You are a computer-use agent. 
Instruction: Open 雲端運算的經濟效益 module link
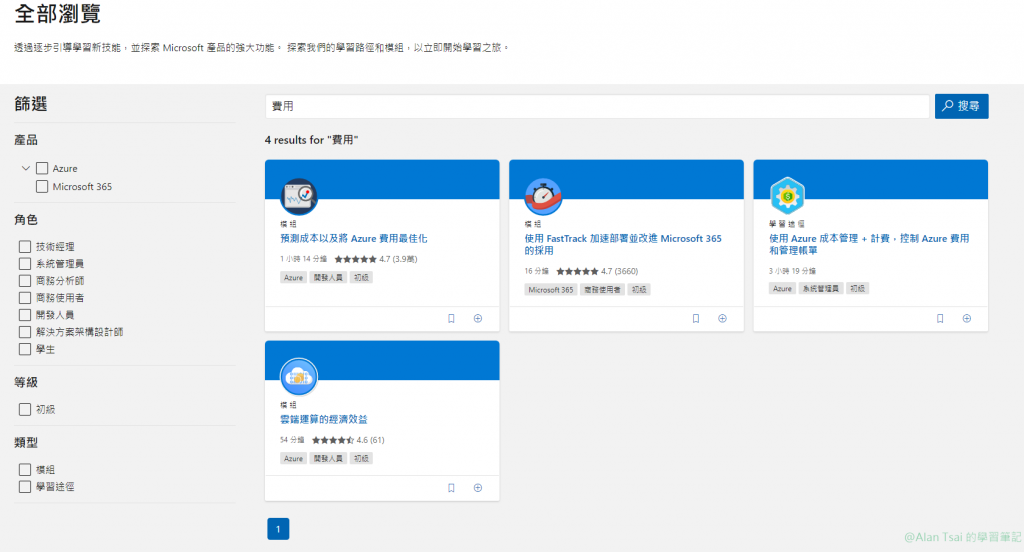(324, 419)
